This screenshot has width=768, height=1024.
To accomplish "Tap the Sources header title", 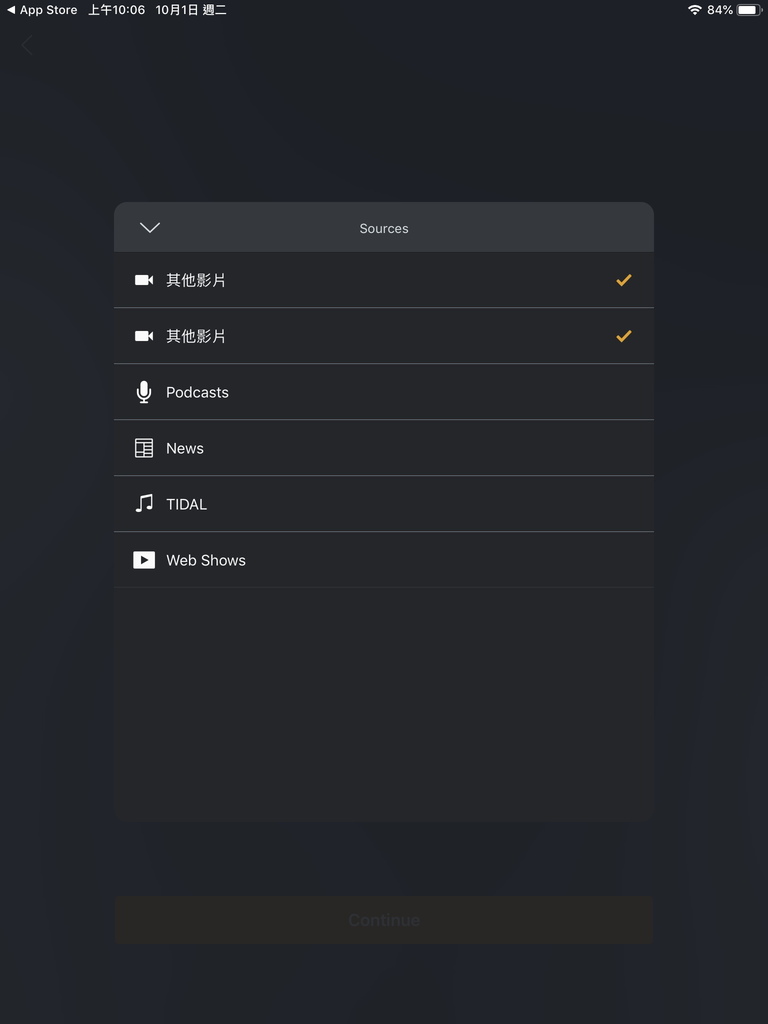I will click(x=384, y=229).
